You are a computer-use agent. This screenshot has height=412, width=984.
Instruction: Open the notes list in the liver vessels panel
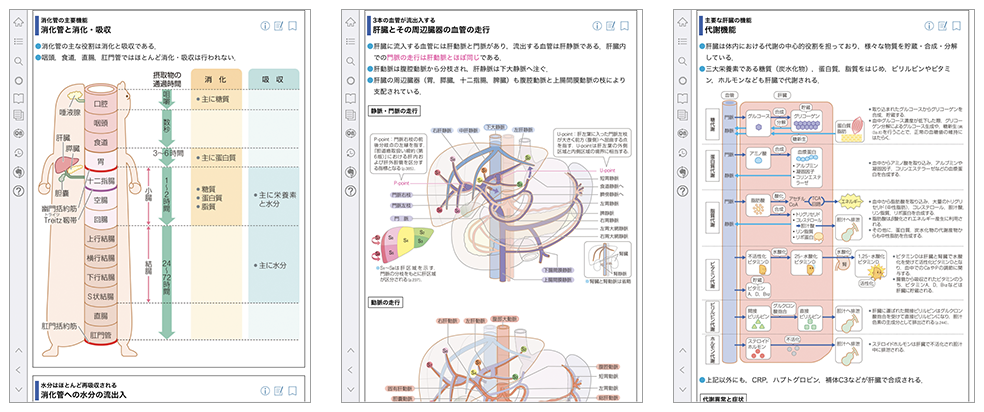[x=351, y=115]
